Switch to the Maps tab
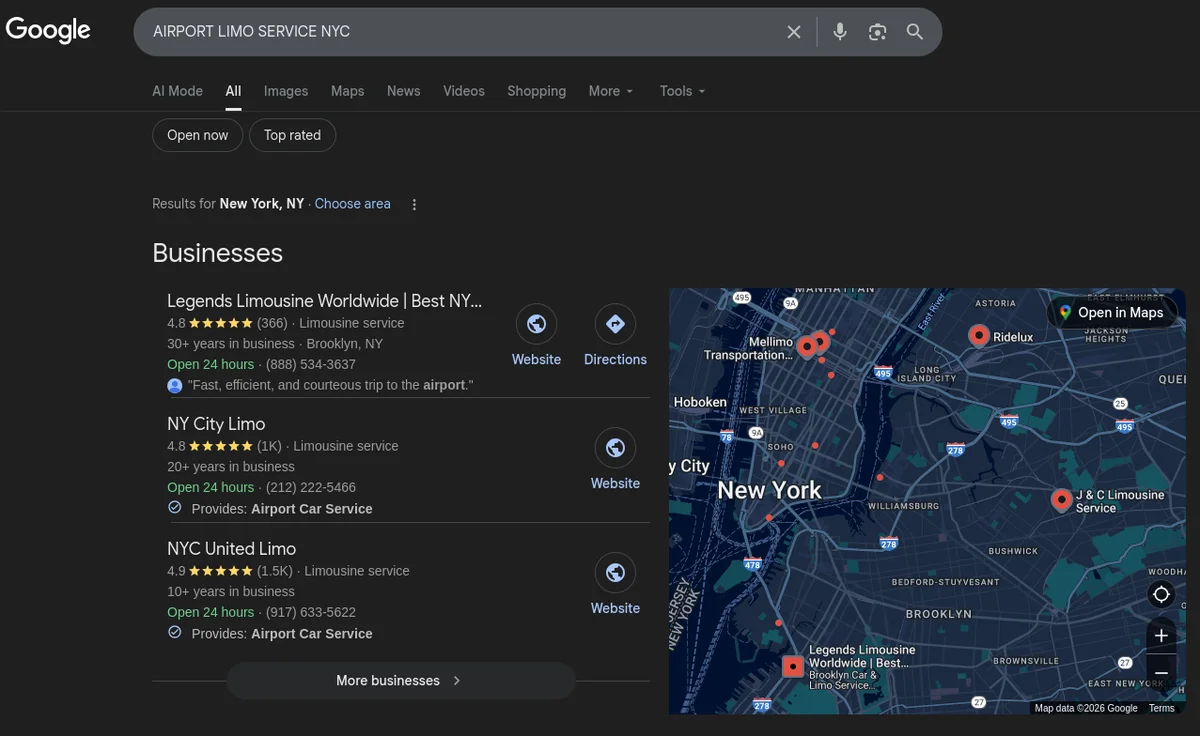The height and width of the screenshot is (736, 1200). pos(347,91)
